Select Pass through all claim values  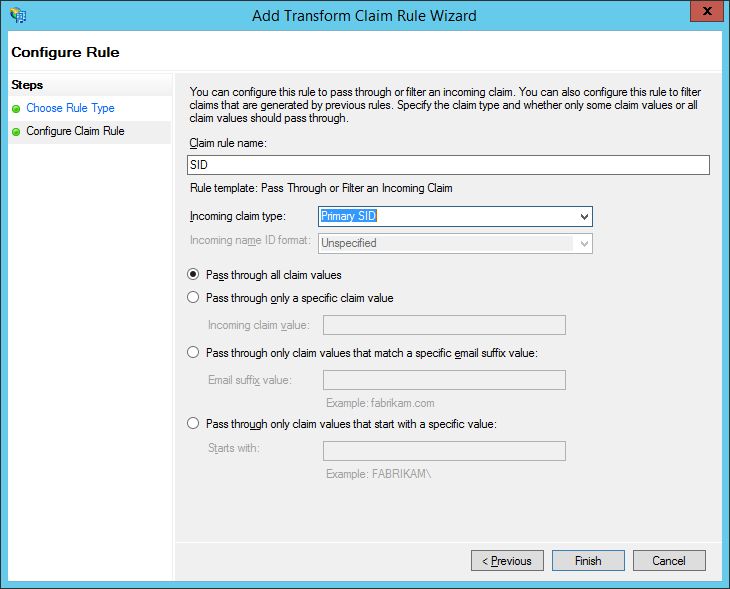pos(194,274)
